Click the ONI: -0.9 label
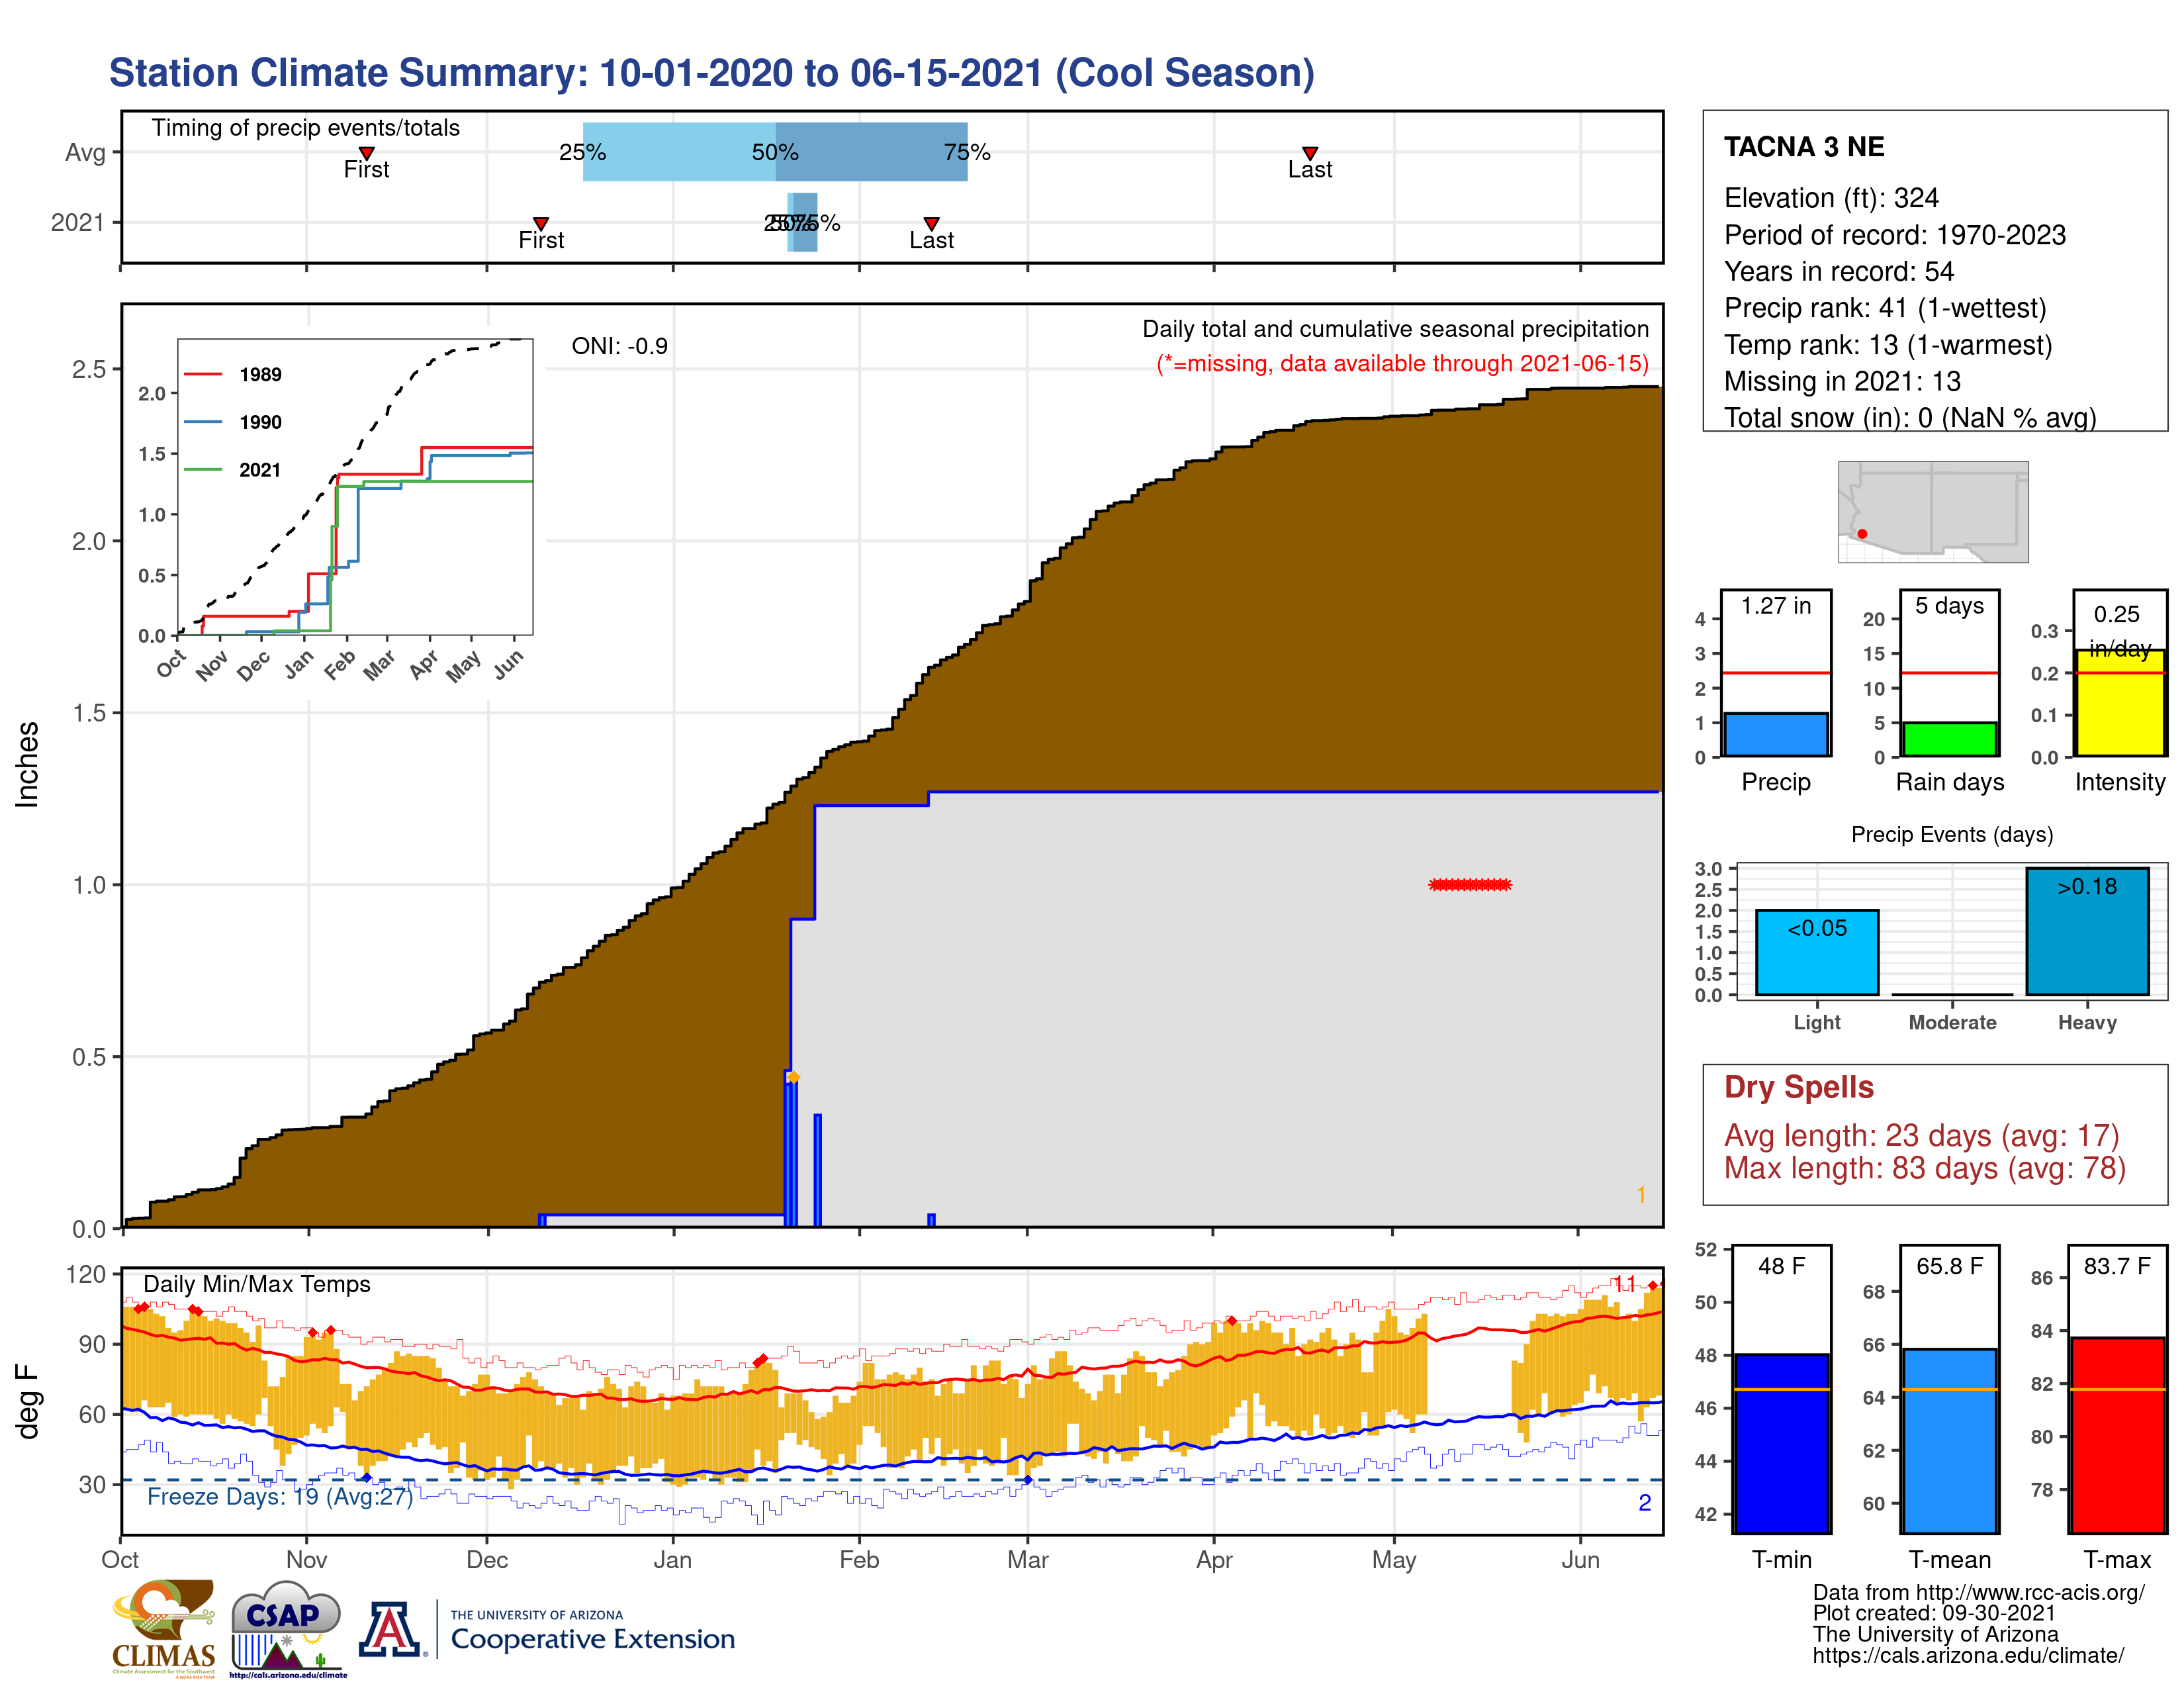2184x1688 pixels. [619, 346]
